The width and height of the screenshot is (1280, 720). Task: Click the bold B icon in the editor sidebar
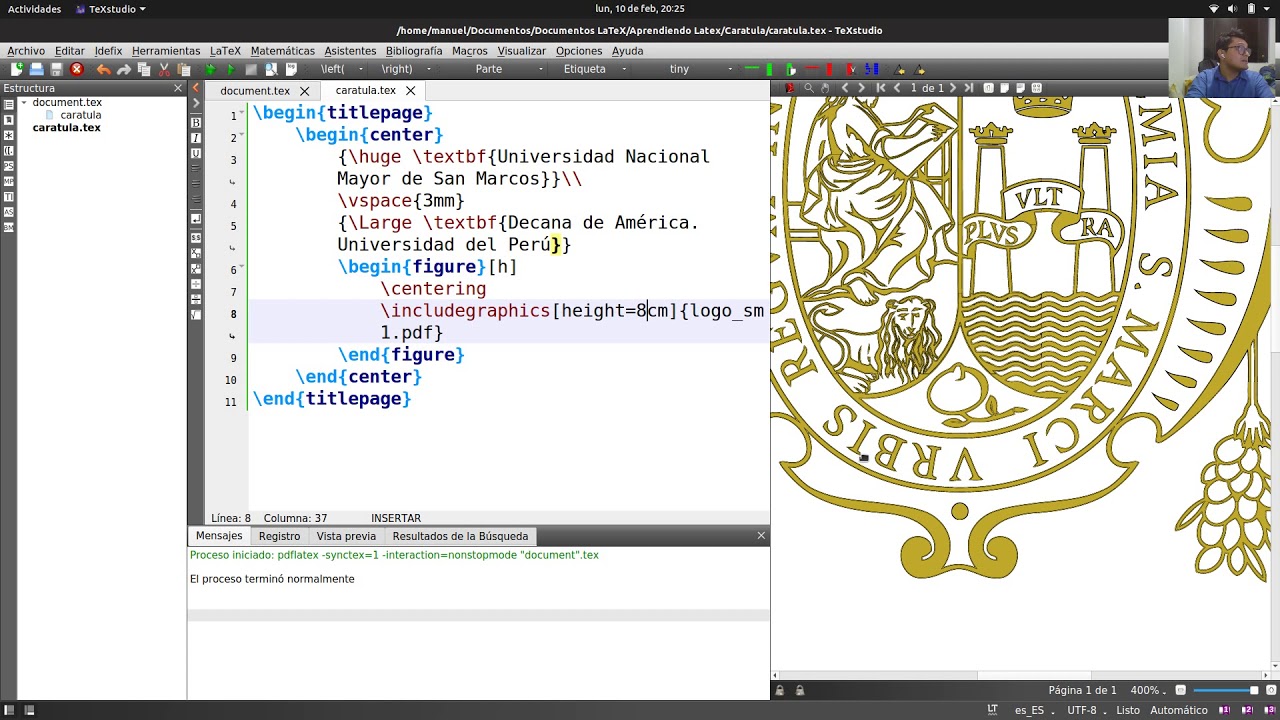click(196, 122)
